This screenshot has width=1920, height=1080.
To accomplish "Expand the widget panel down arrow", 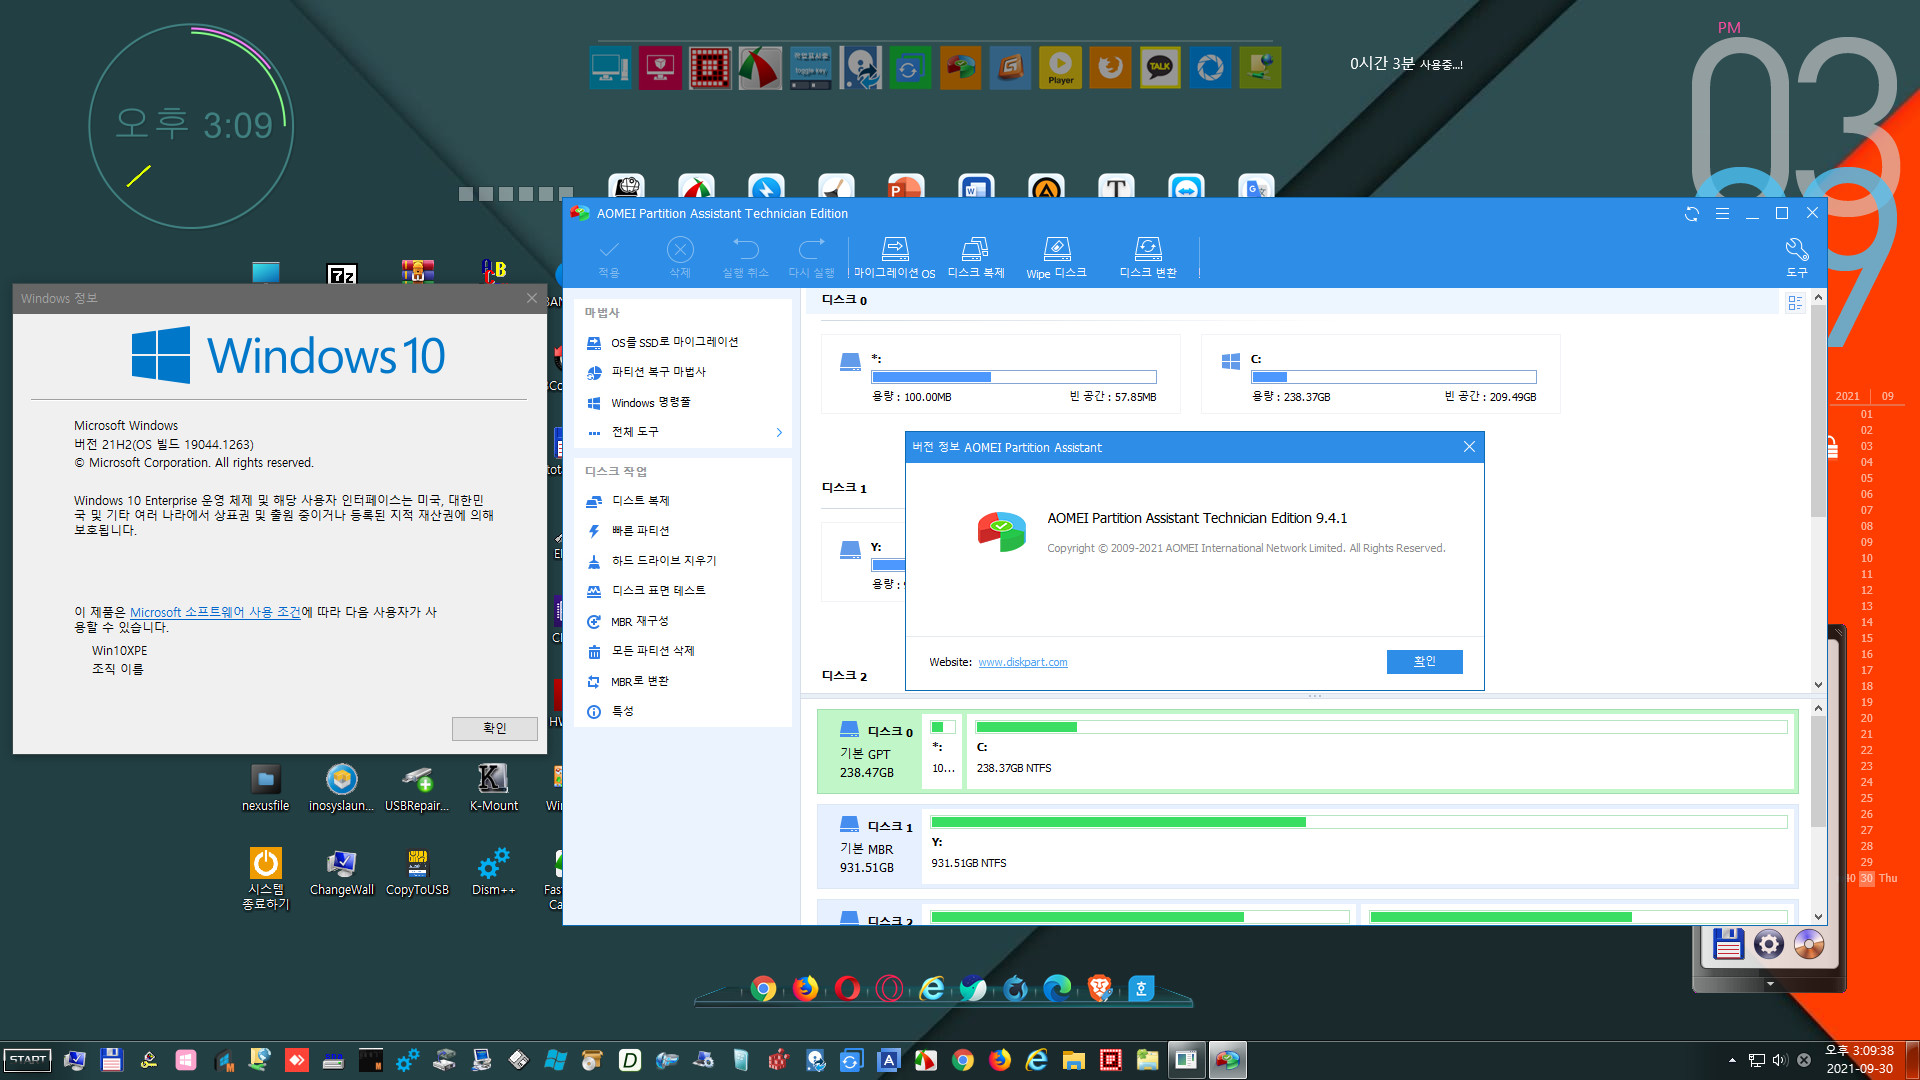I will click(x=1769, y=984).
